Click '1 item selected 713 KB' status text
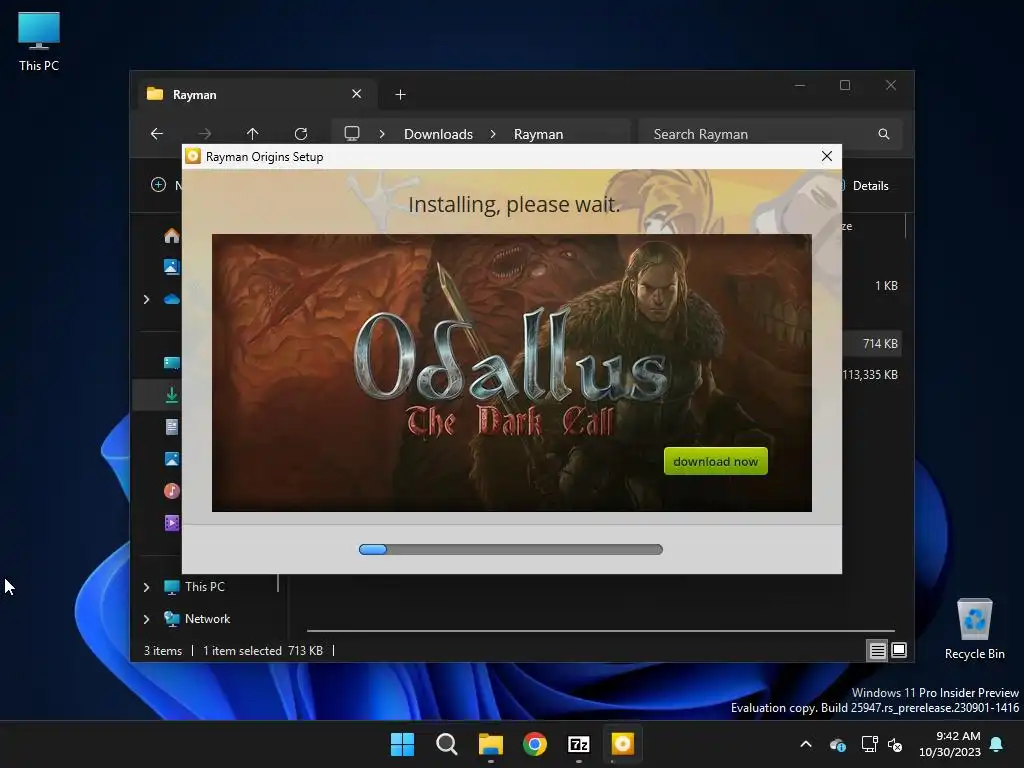1024x768 pixels. click(x=263, y=650)
